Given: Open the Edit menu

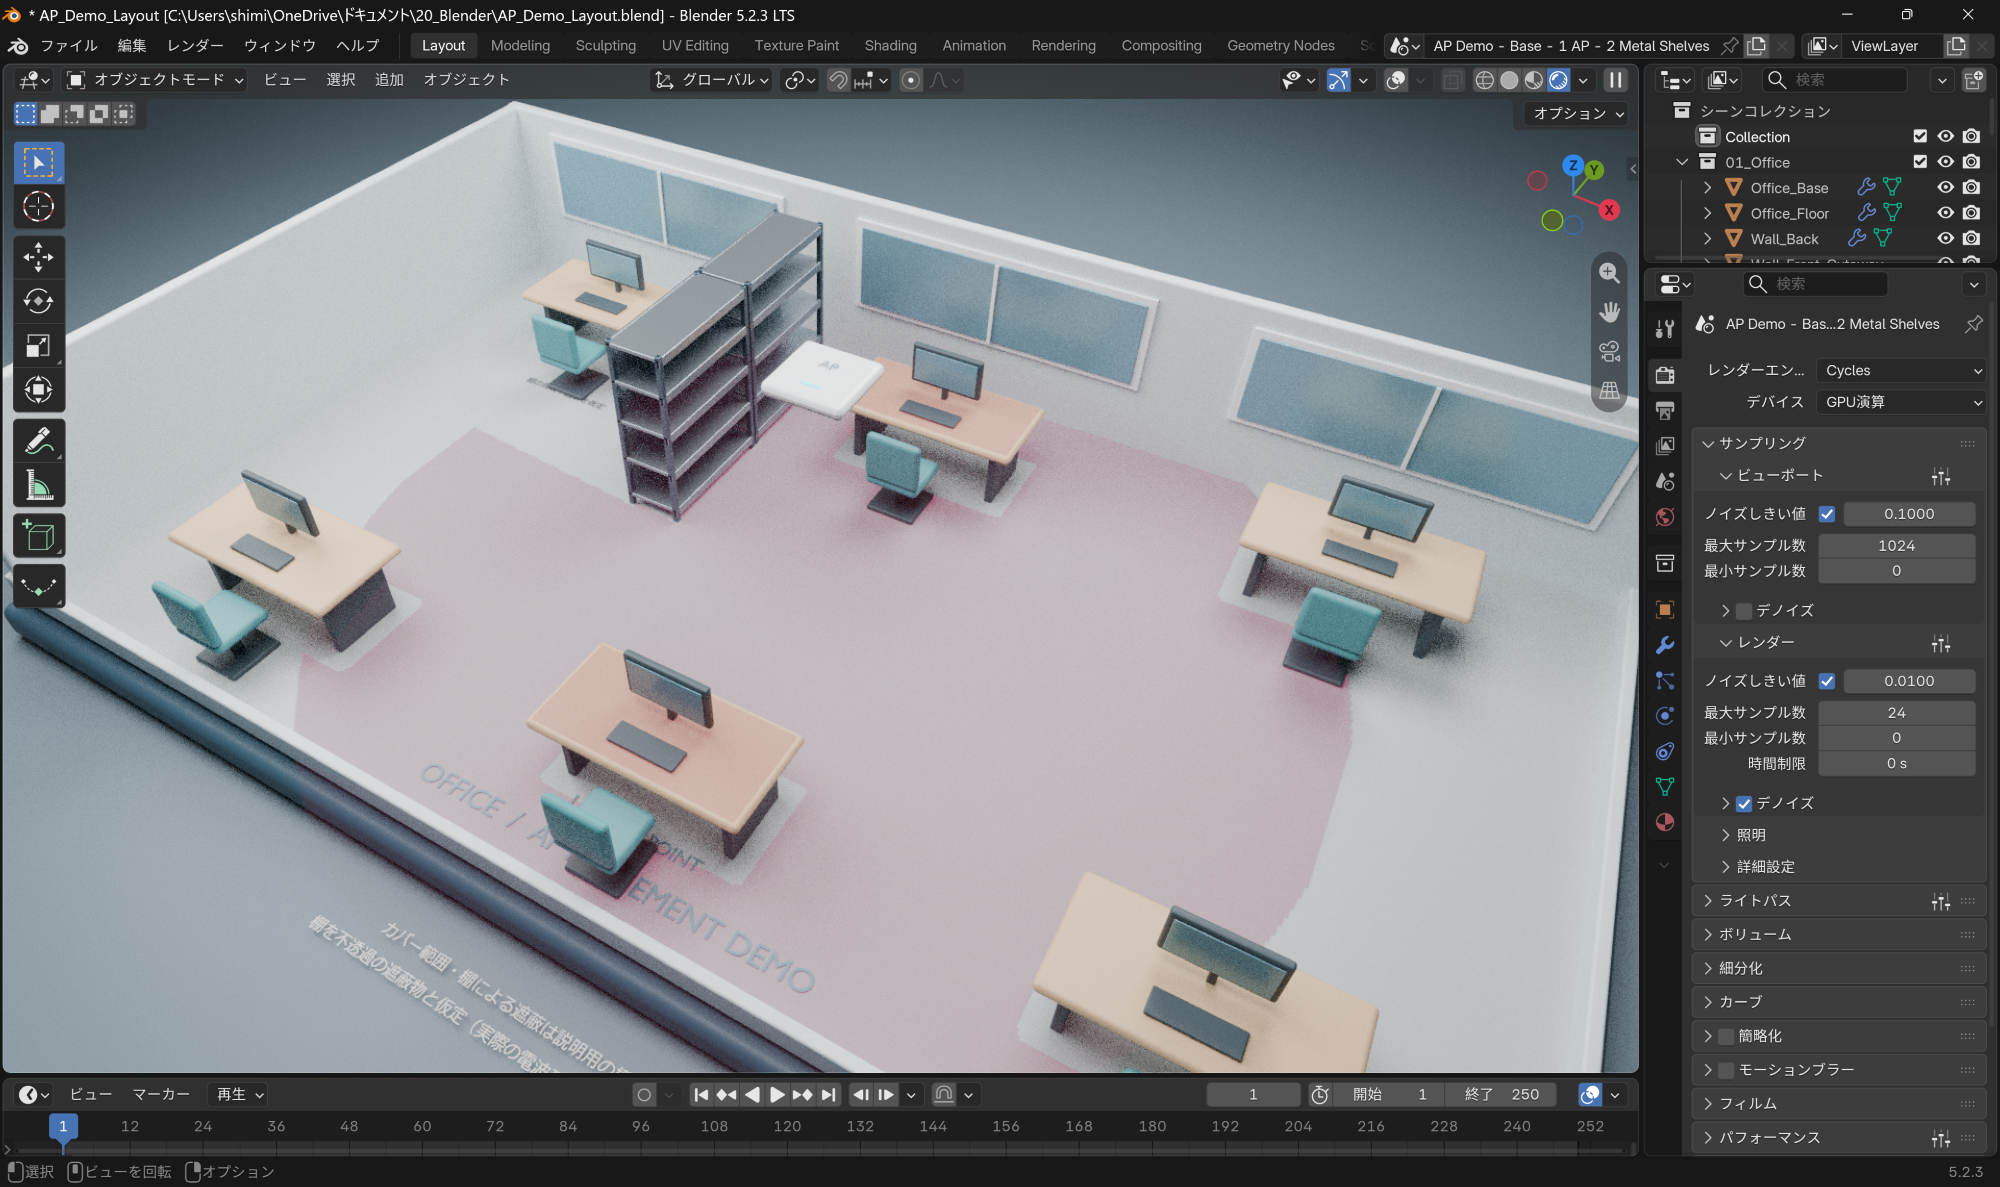Looking at the screenshot, I should point(132,45).
